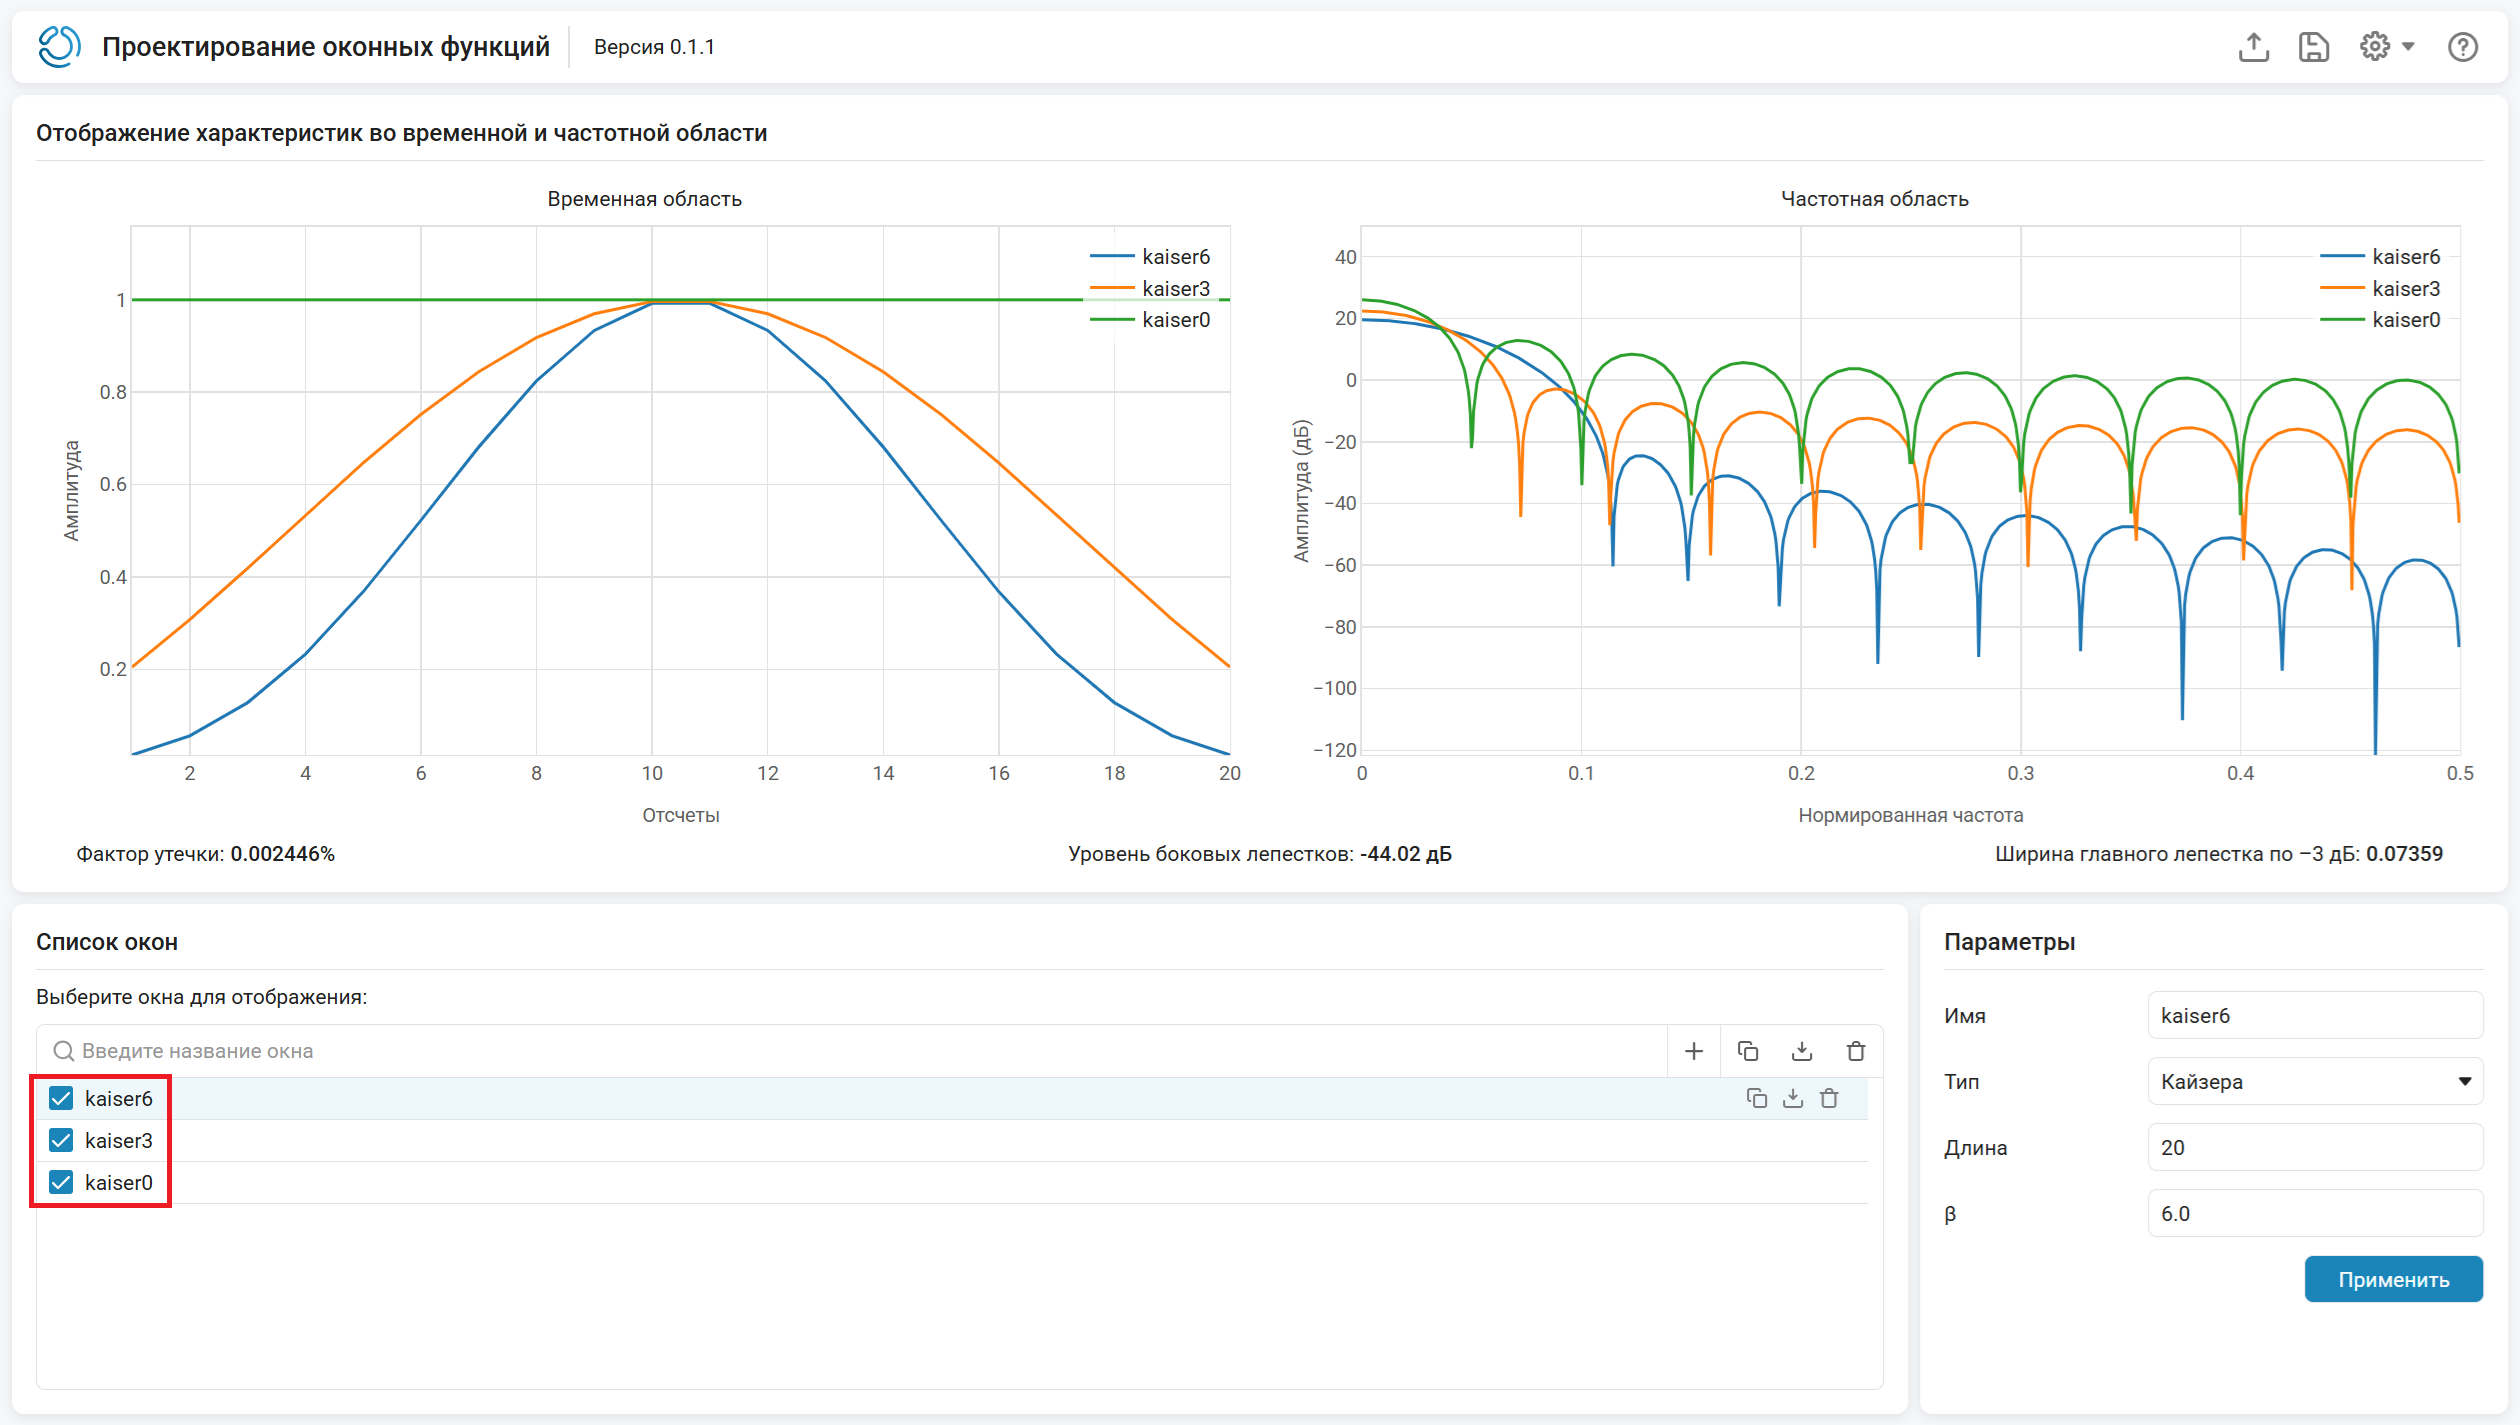Click the Проектирование оконных функций title
The width and height of the screenshot is (2520, 1425).
point(326,47)
